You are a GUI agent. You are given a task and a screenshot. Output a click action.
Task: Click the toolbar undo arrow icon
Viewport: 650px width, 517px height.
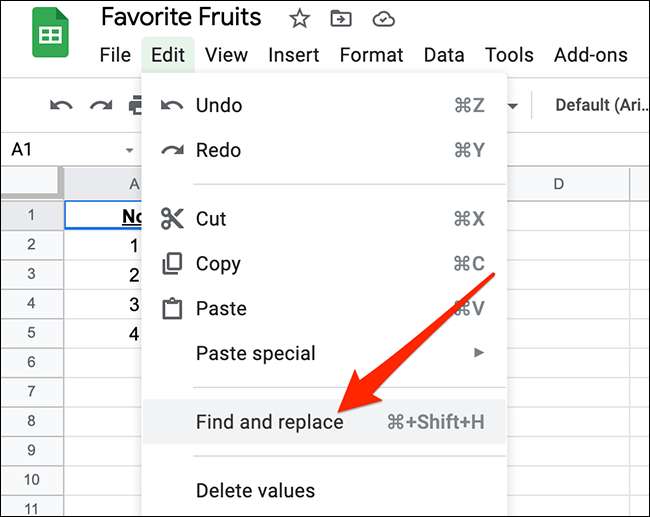[60, 105]
